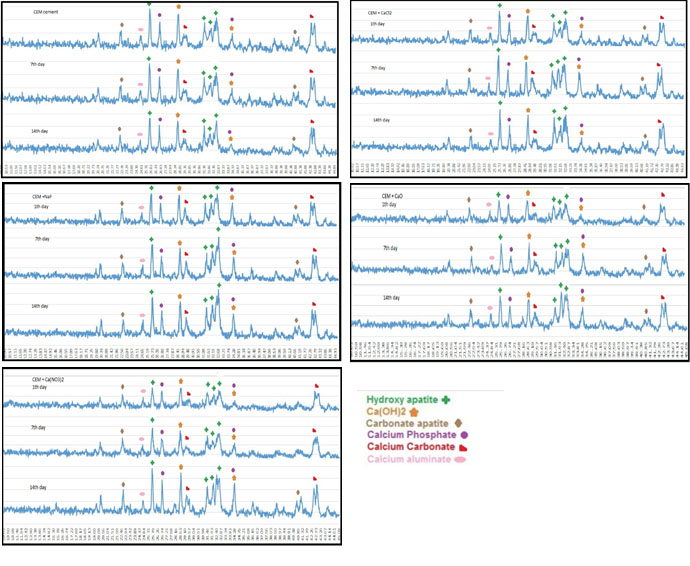Screen dimensions: 690x566
Task: Select the 'Calcium aluminate' legend label
Action: tap(411, 460)
